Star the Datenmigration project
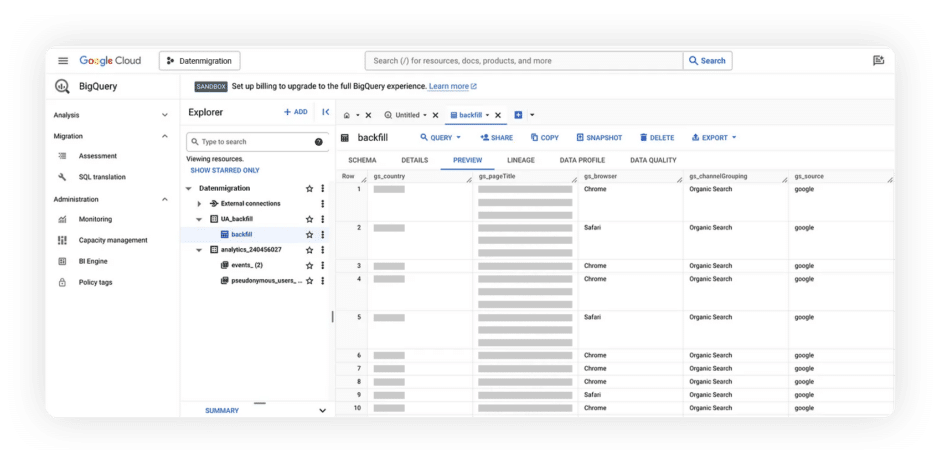940x461 pixels. [x=309, y=188]
